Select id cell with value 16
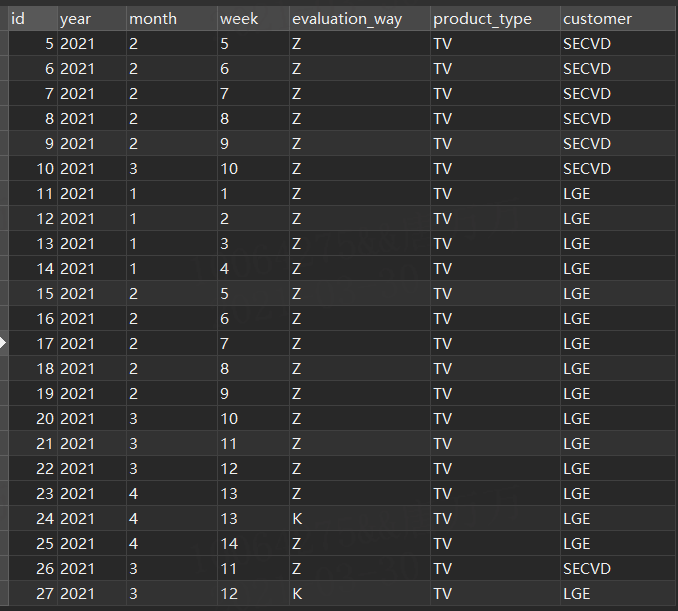This screenshot has width=678, height=611. [33, 319]
